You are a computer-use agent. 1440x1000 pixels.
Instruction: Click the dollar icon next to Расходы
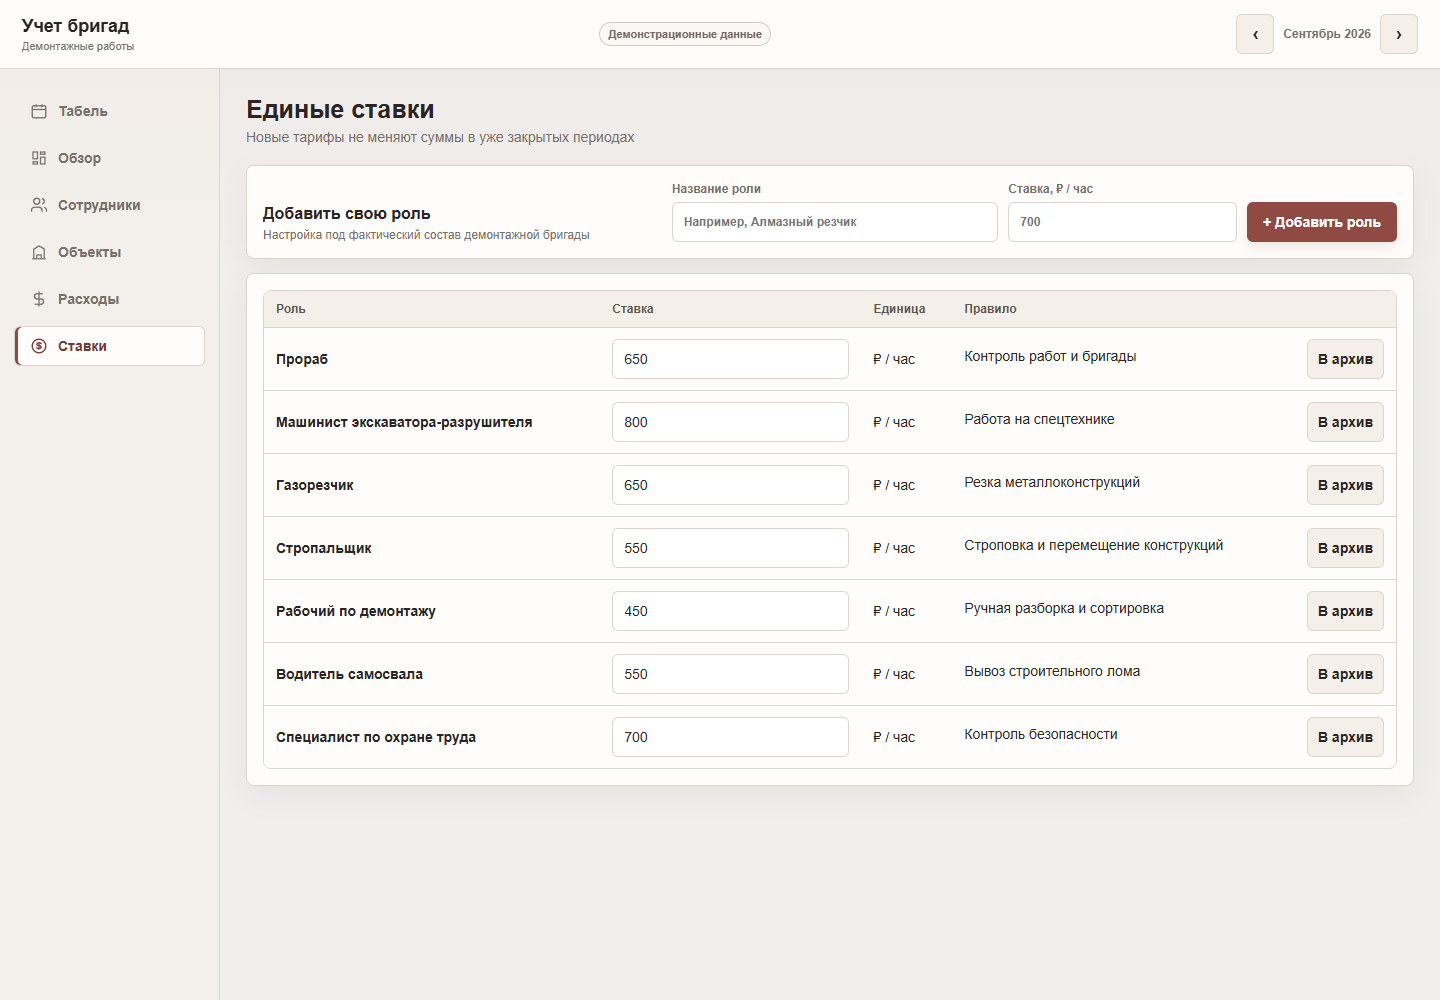click(x=39, y=299)
